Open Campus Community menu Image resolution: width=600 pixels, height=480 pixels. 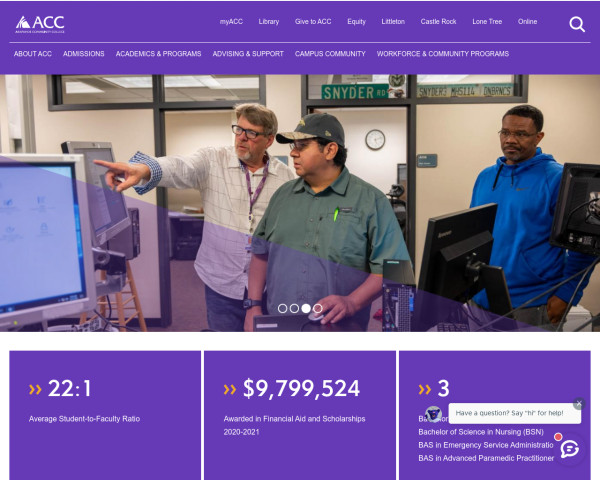330,54
